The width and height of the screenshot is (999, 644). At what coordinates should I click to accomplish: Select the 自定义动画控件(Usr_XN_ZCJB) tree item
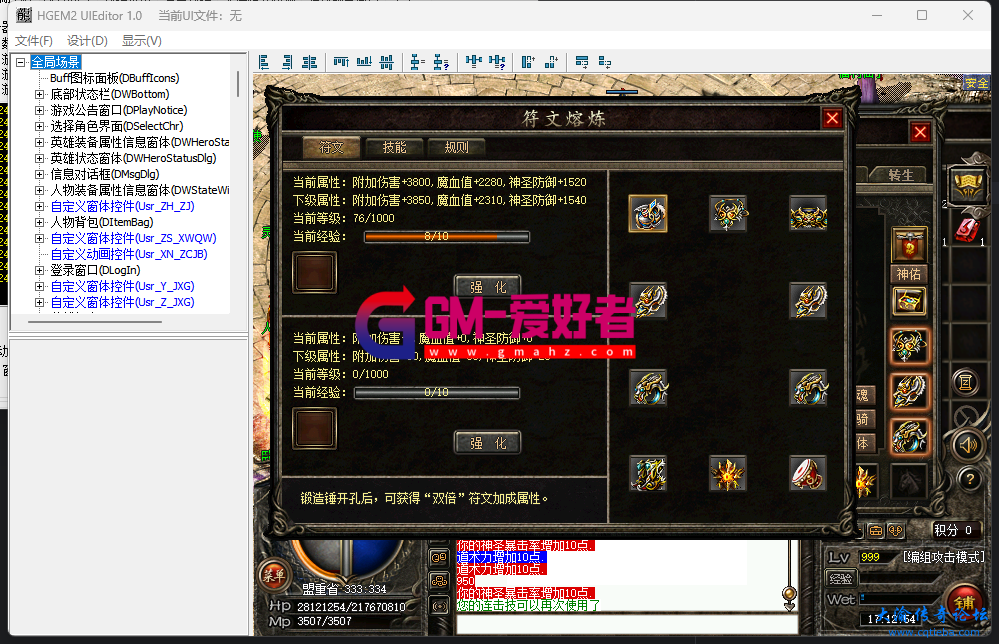point(129,254)
